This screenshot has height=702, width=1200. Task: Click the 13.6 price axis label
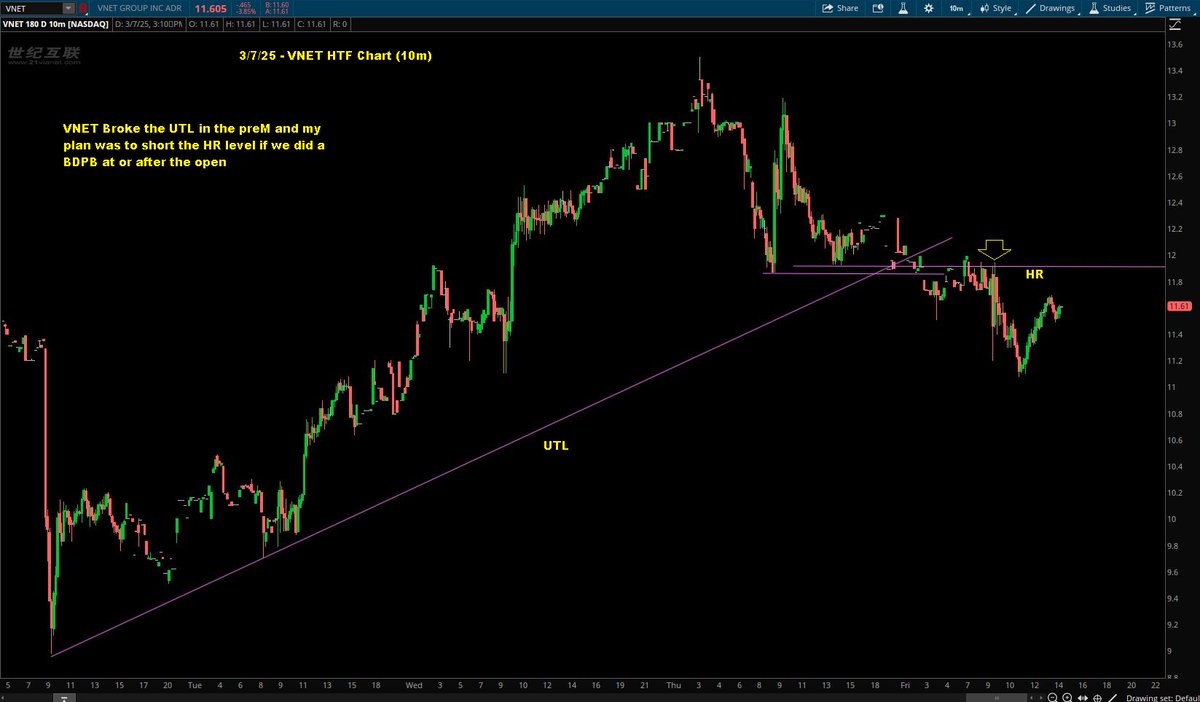1176,45
